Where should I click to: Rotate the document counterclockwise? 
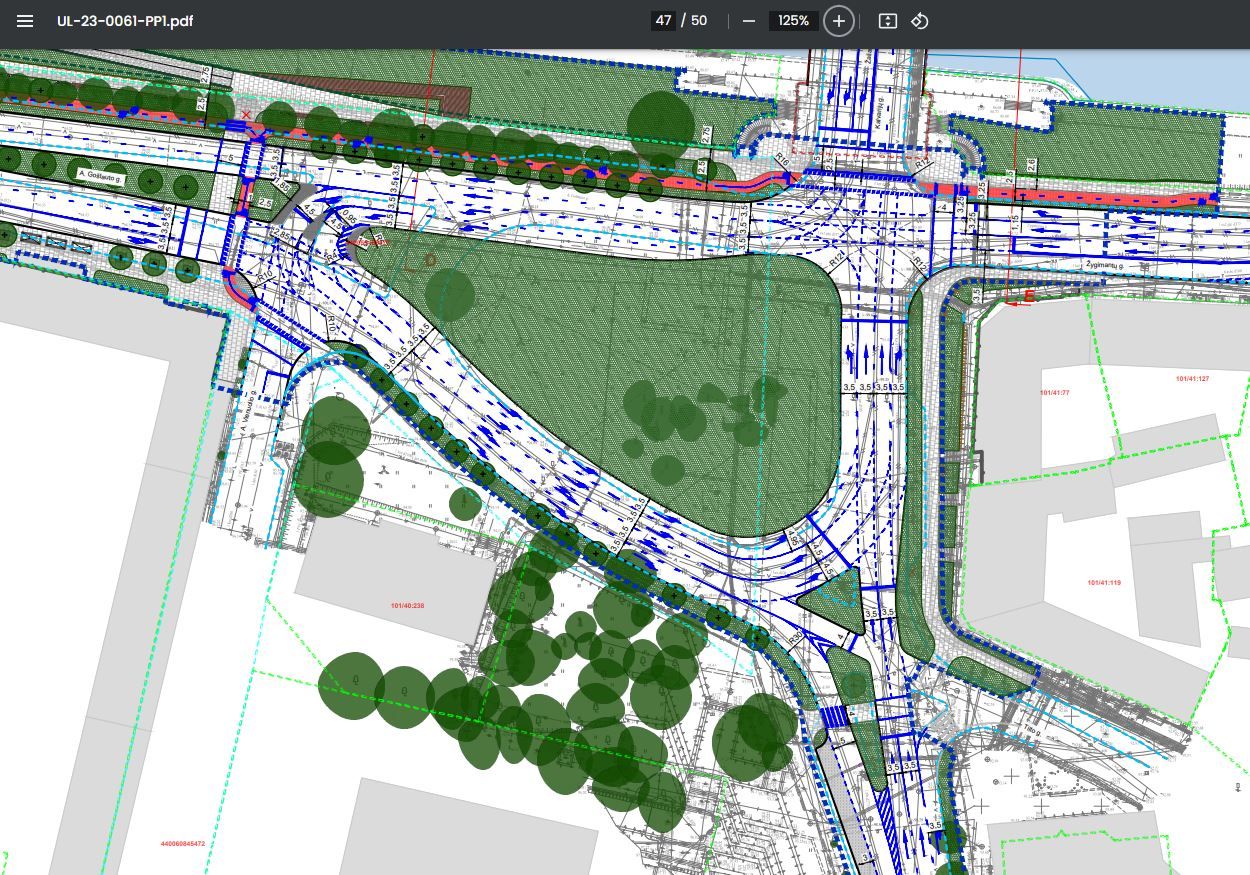(920, 21)
